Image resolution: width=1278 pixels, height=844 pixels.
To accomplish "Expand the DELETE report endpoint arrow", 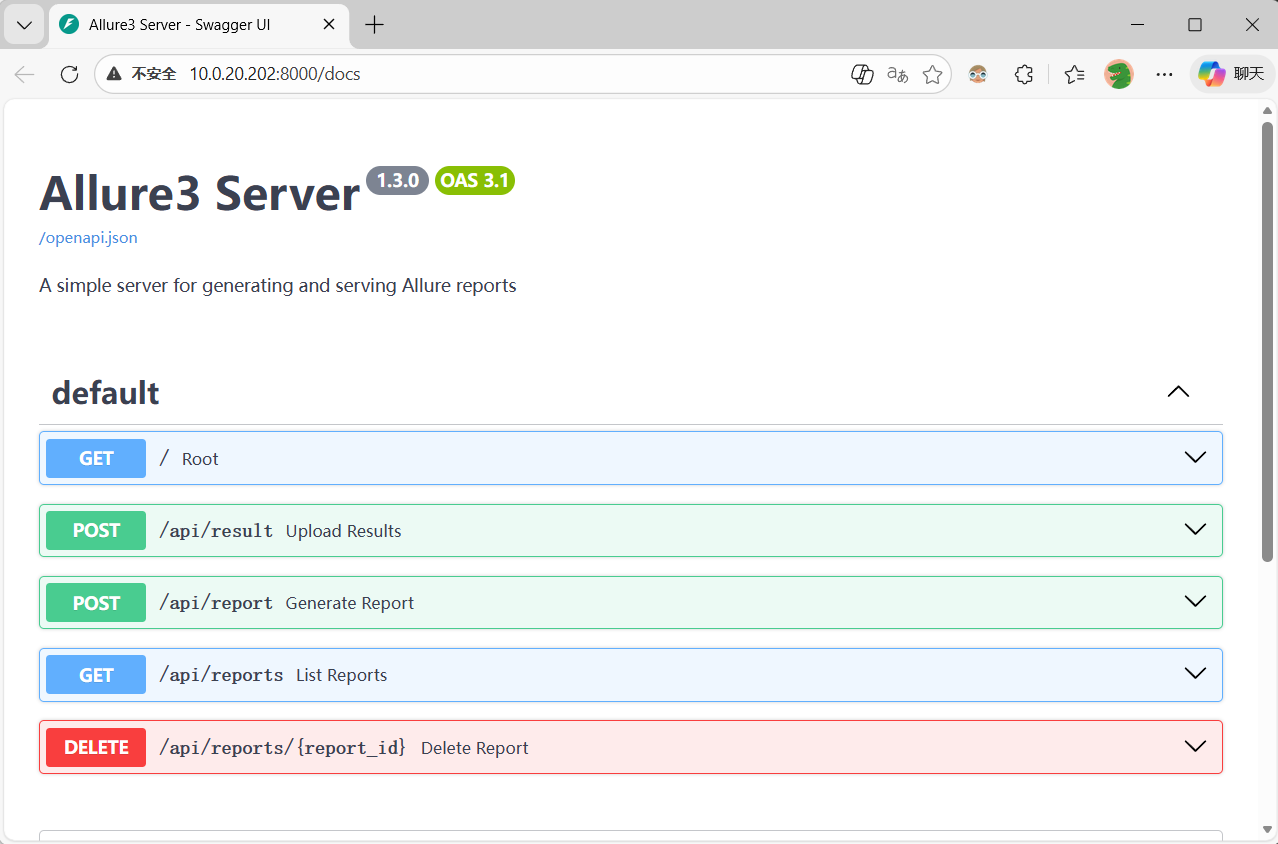I will [1195, 747].
